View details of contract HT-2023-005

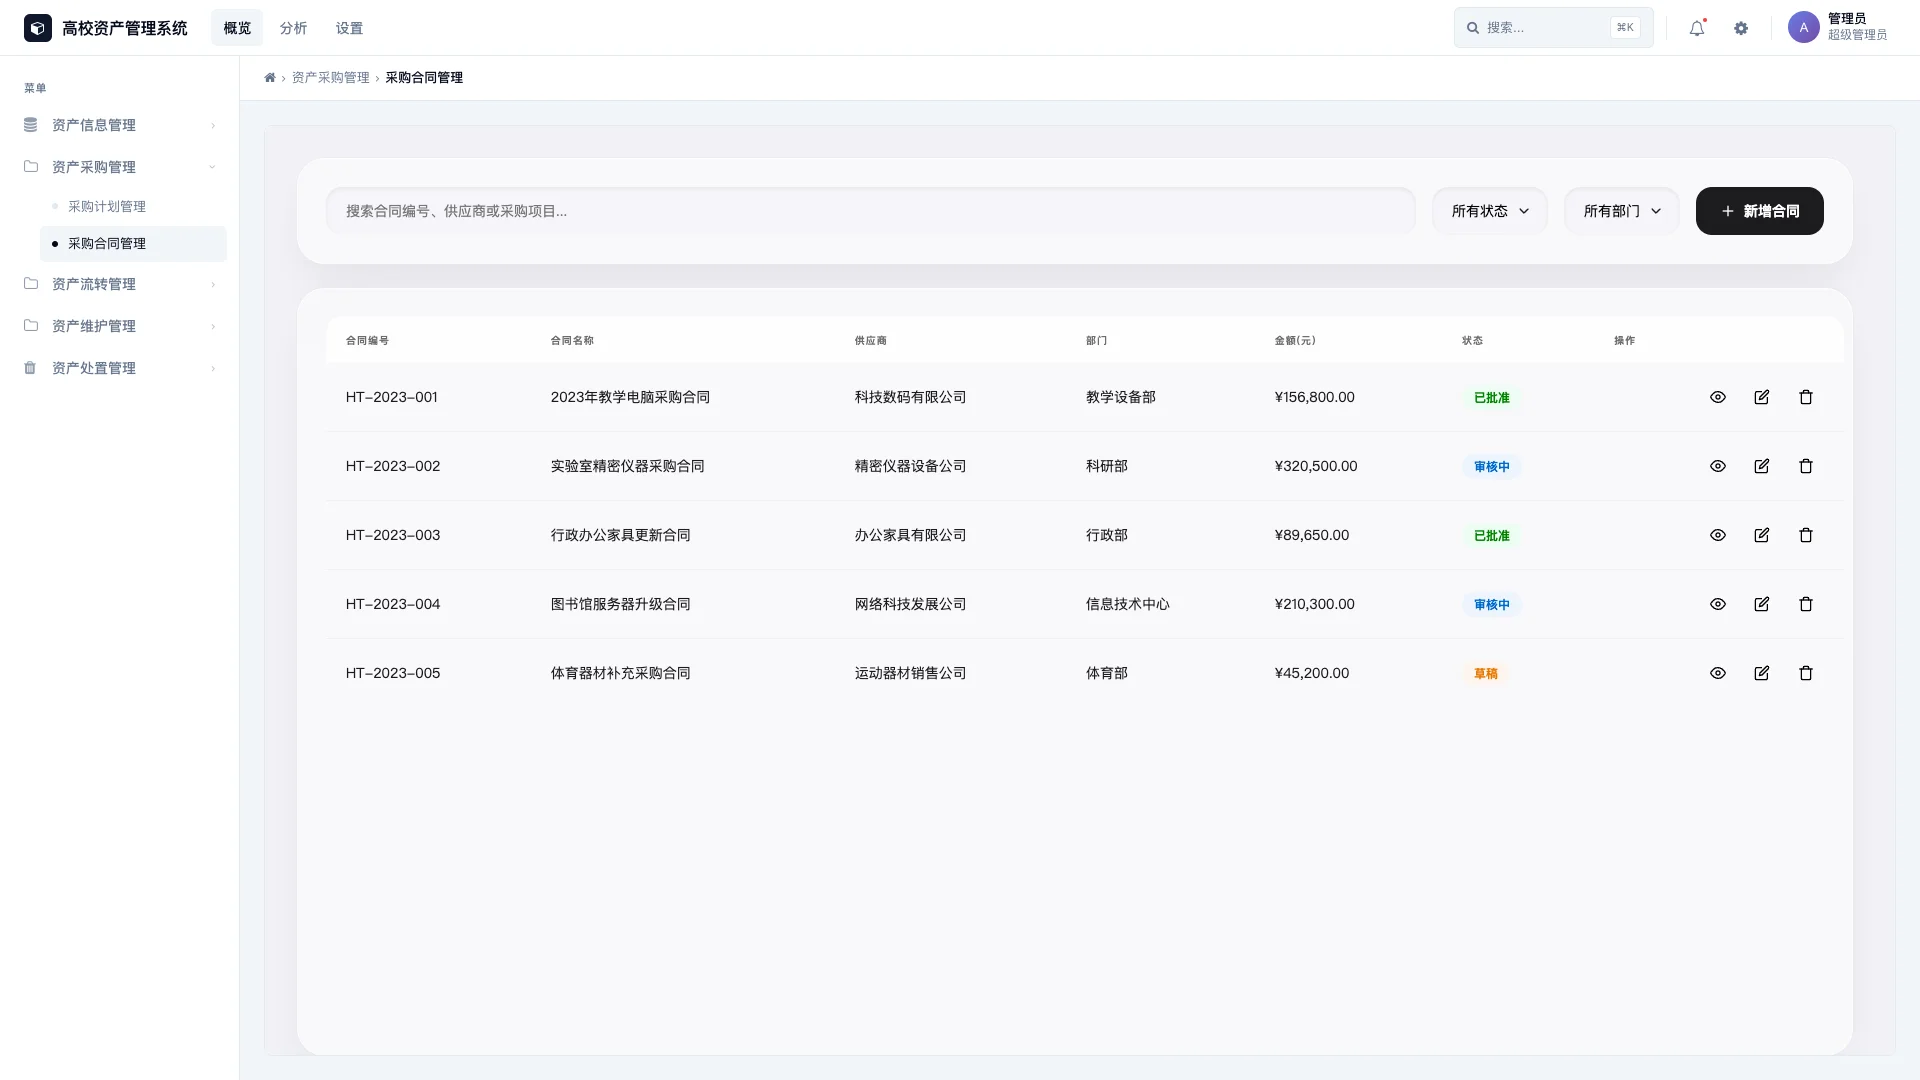click(1718, 673)
